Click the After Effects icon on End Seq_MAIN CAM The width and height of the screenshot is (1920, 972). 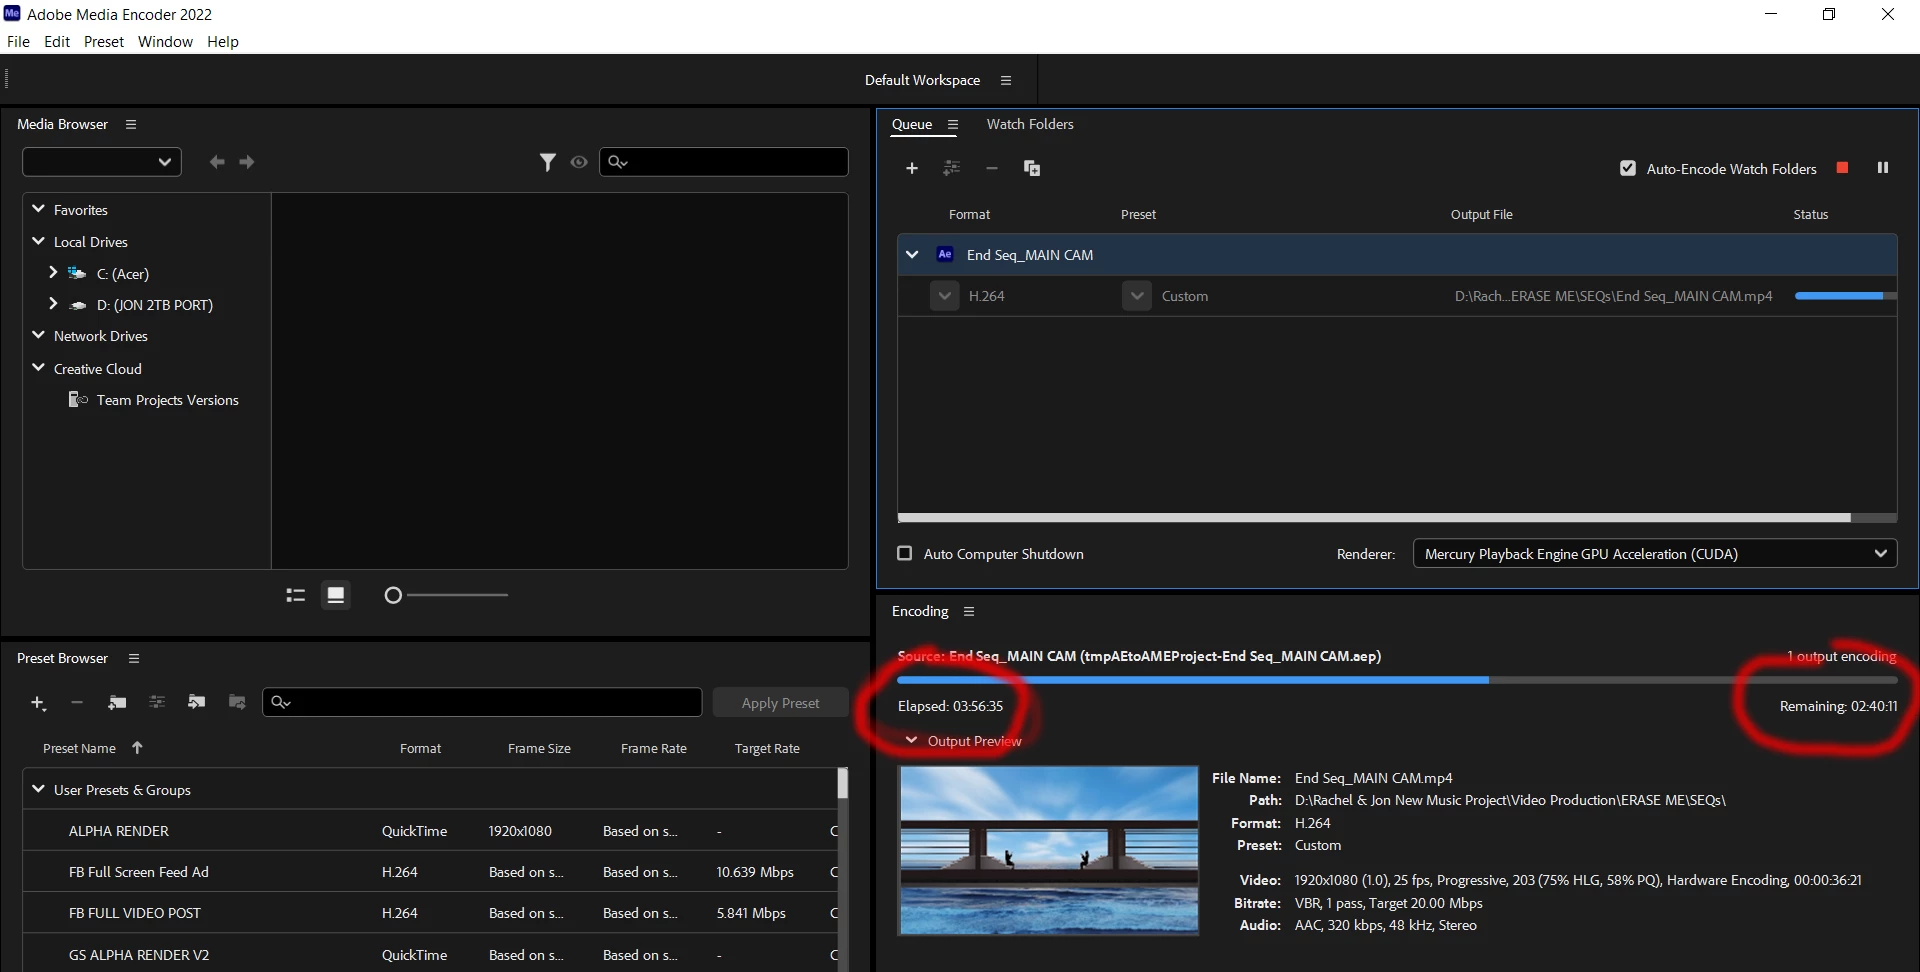(x=945, y=255)
